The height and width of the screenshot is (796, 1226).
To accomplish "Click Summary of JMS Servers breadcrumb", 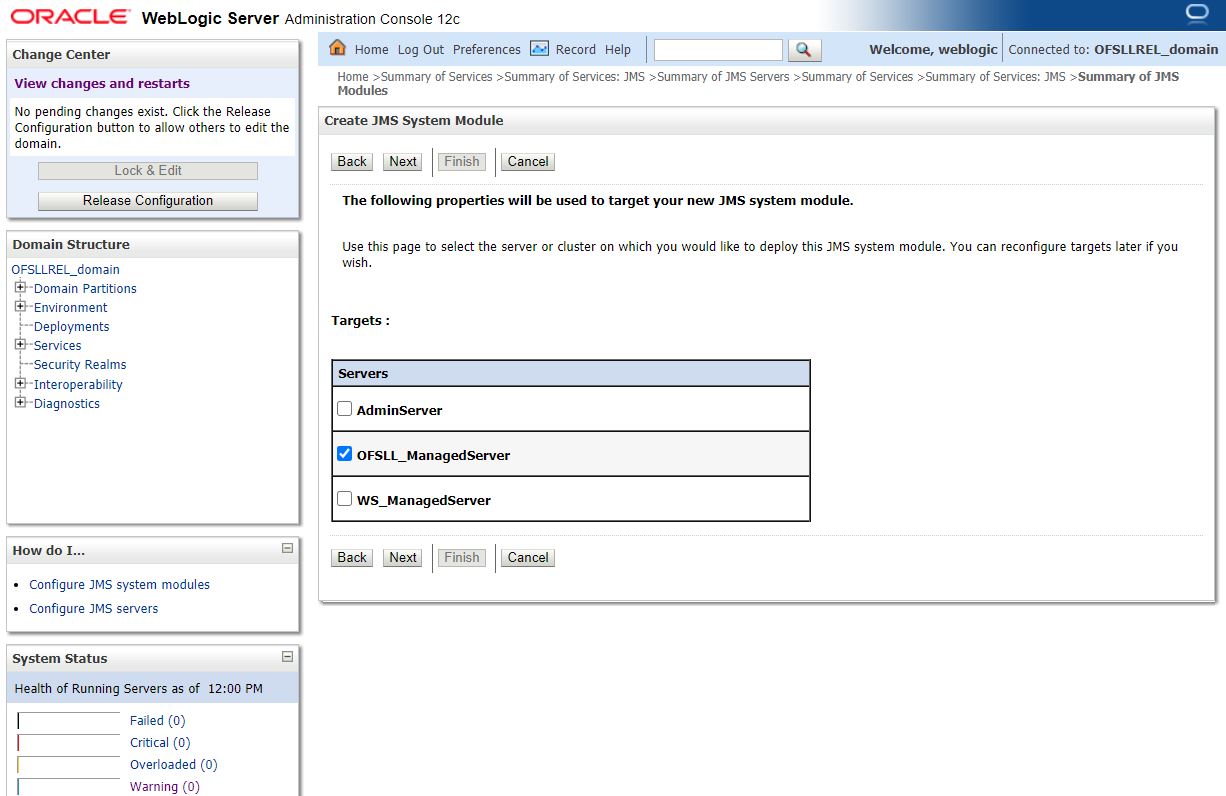I will pos(723,76).
